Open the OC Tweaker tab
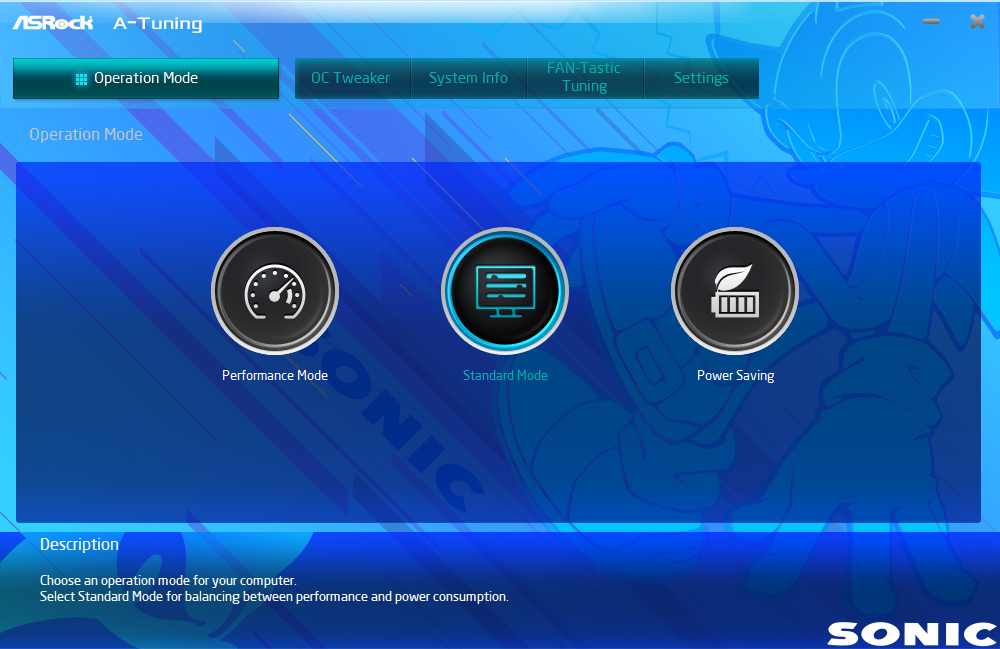 click(x=351, y=78)
